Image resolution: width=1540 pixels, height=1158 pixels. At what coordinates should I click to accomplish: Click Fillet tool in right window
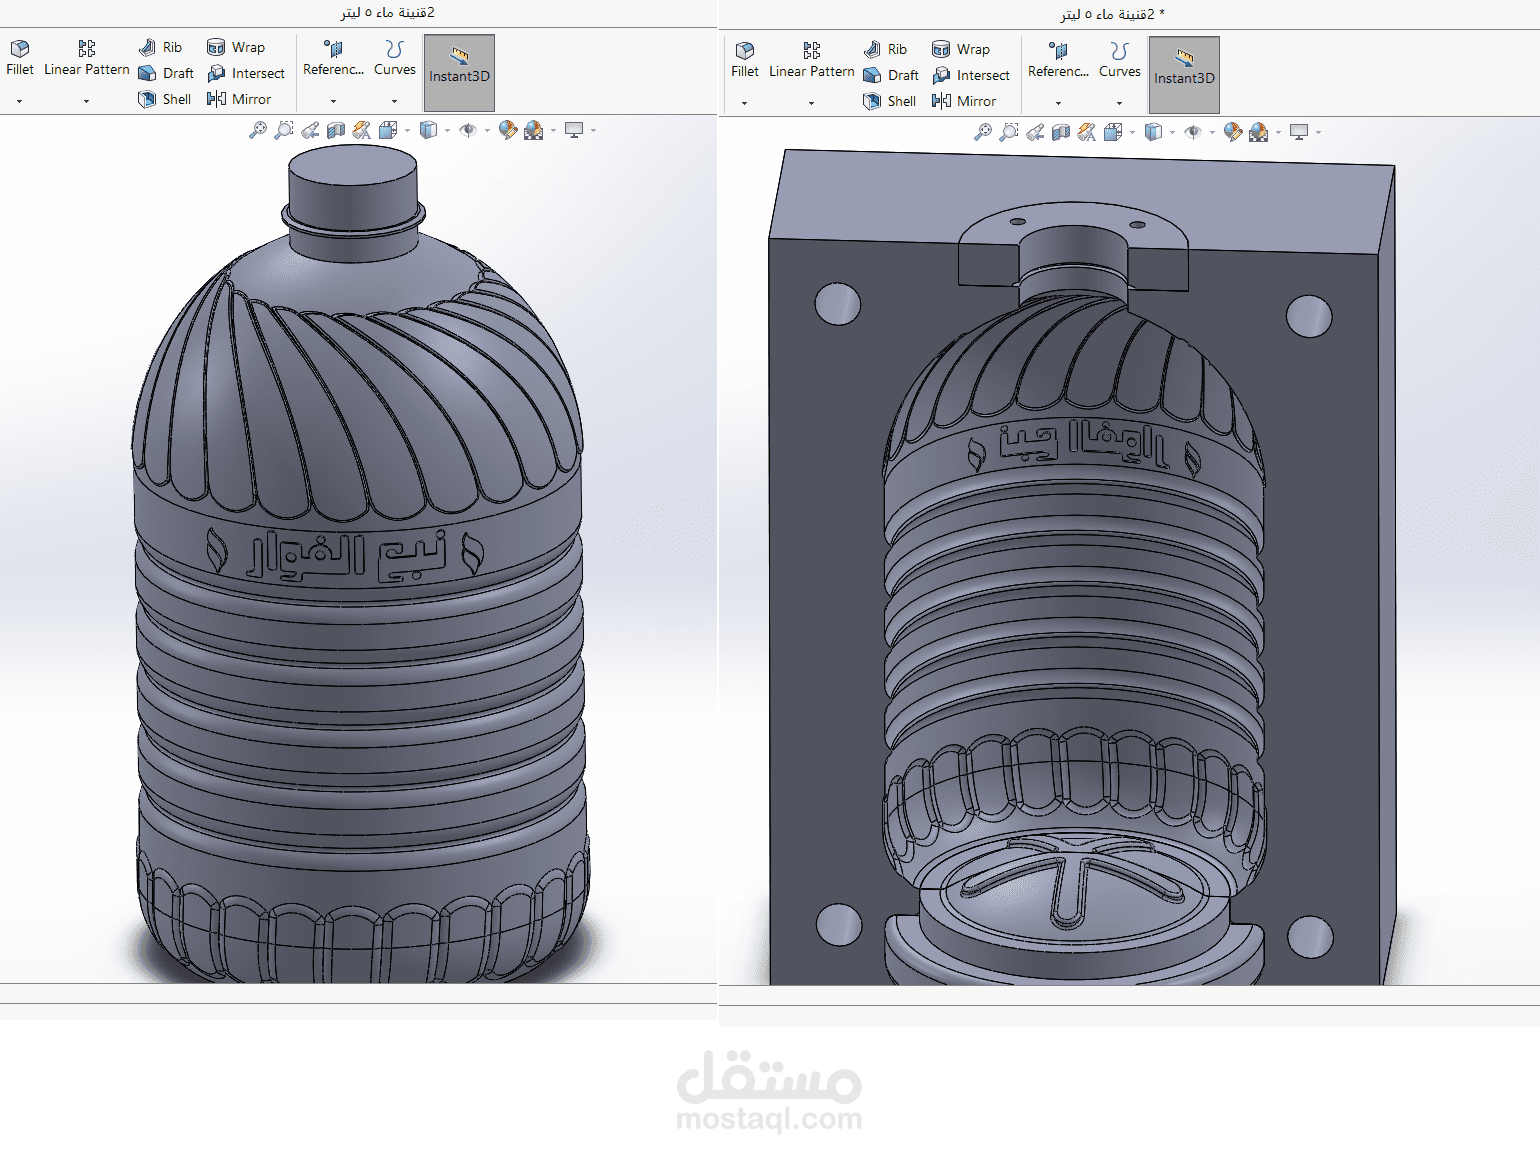pyautogui.click(x=745, y=60)
